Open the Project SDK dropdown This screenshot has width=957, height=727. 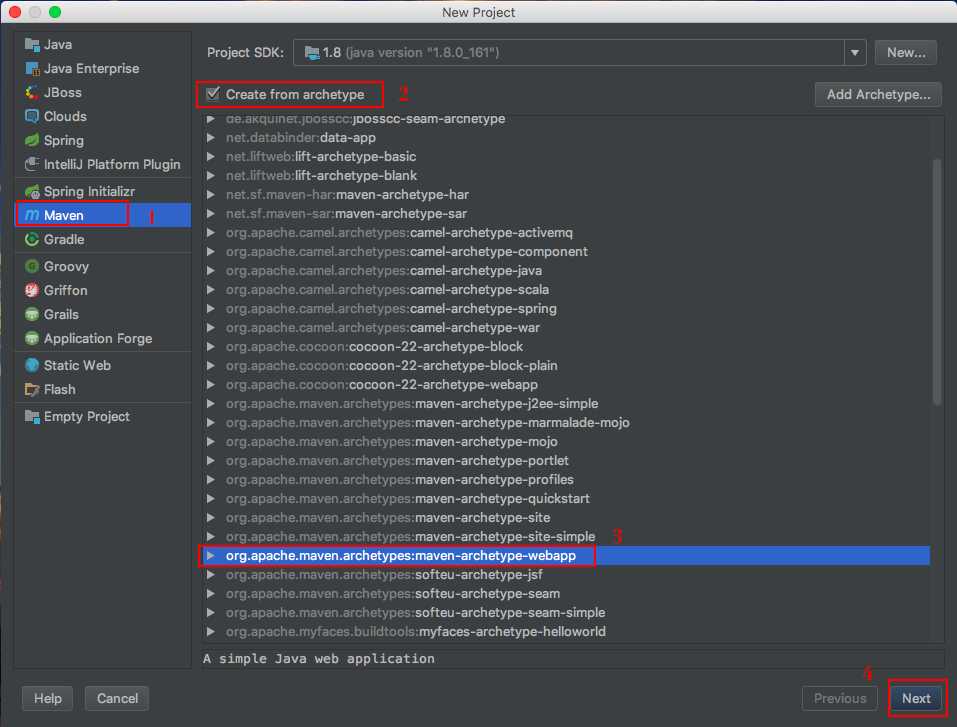(855, 52)
